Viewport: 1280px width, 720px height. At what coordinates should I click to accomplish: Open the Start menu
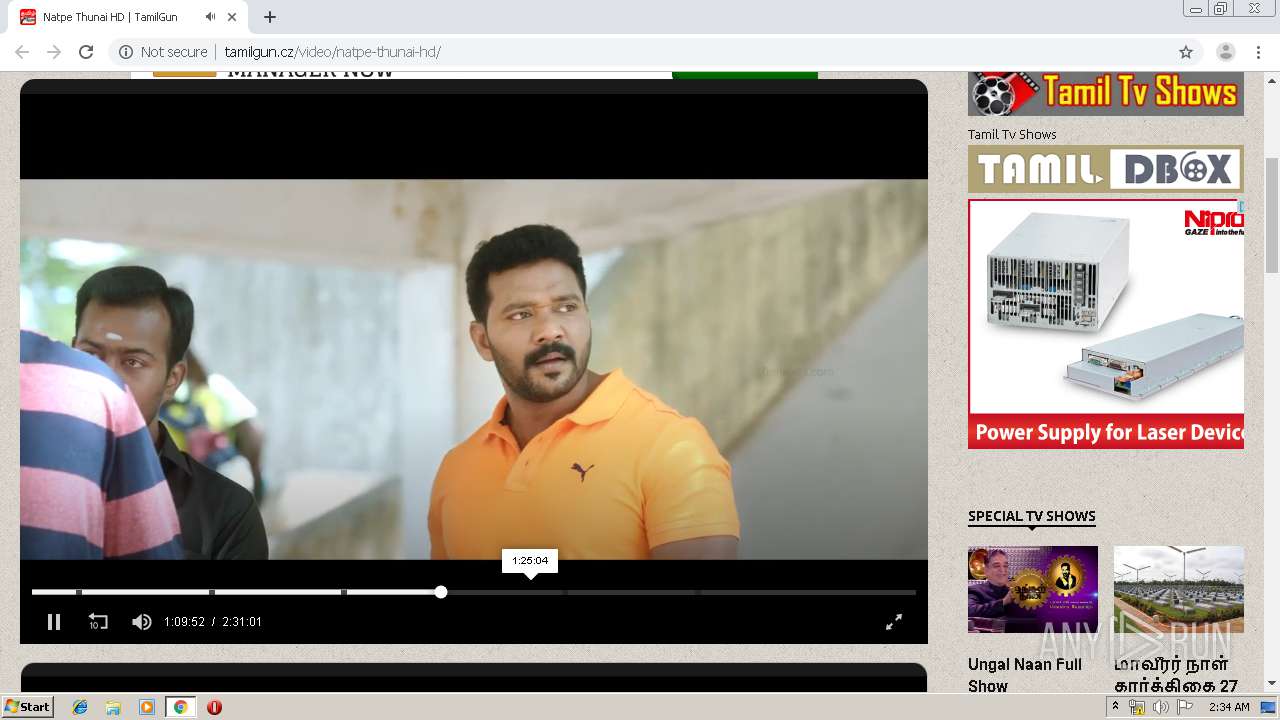click(27, 706)
